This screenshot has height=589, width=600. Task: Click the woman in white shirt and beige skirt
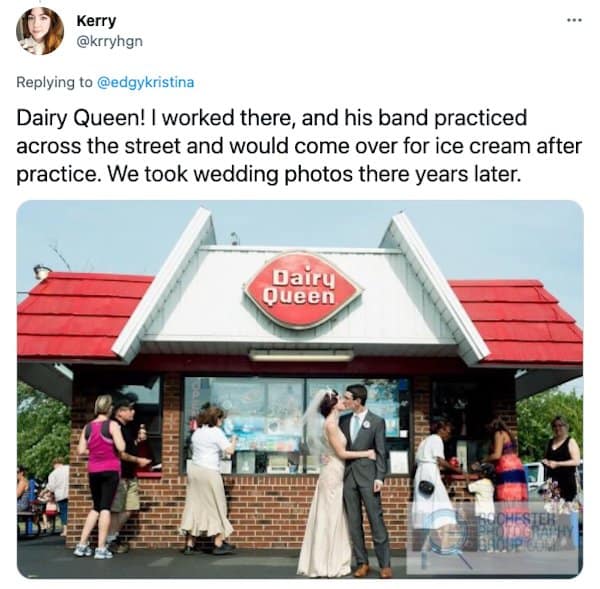coord(207,480)
